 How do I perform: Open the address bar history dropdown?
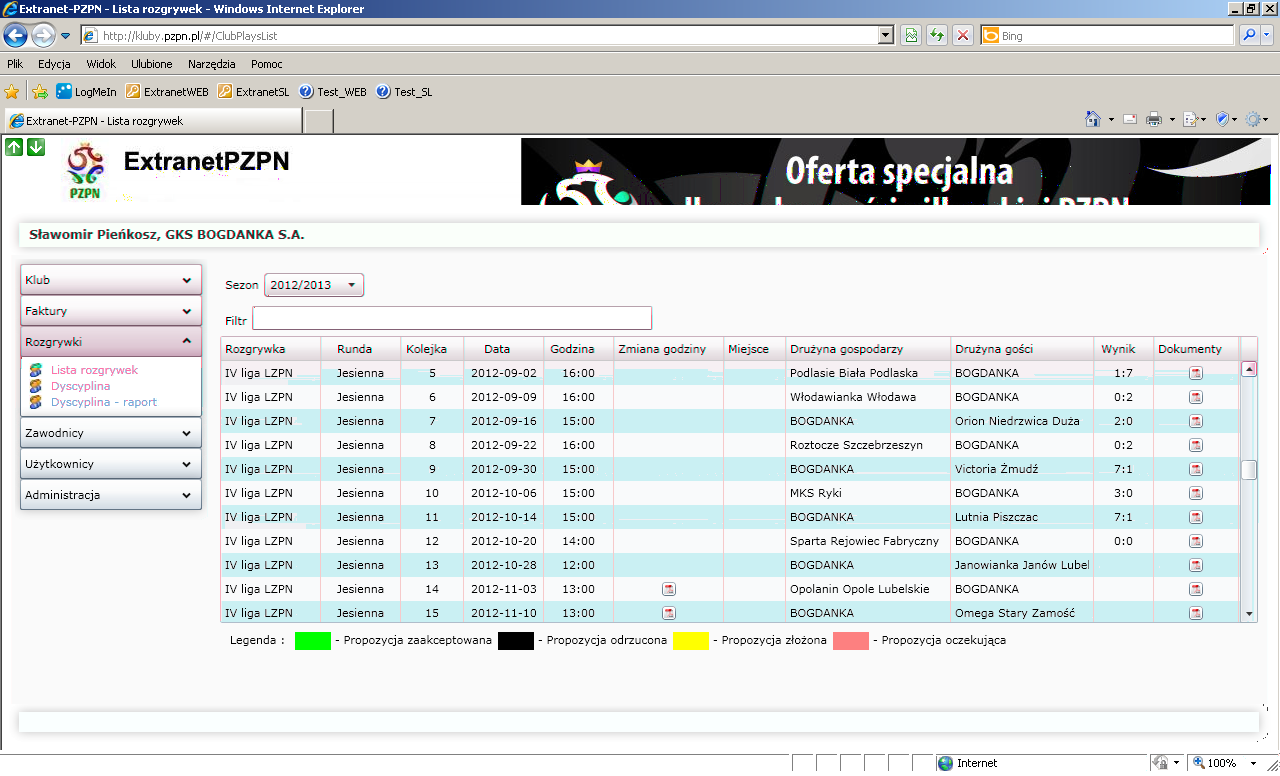pos(885,35)
